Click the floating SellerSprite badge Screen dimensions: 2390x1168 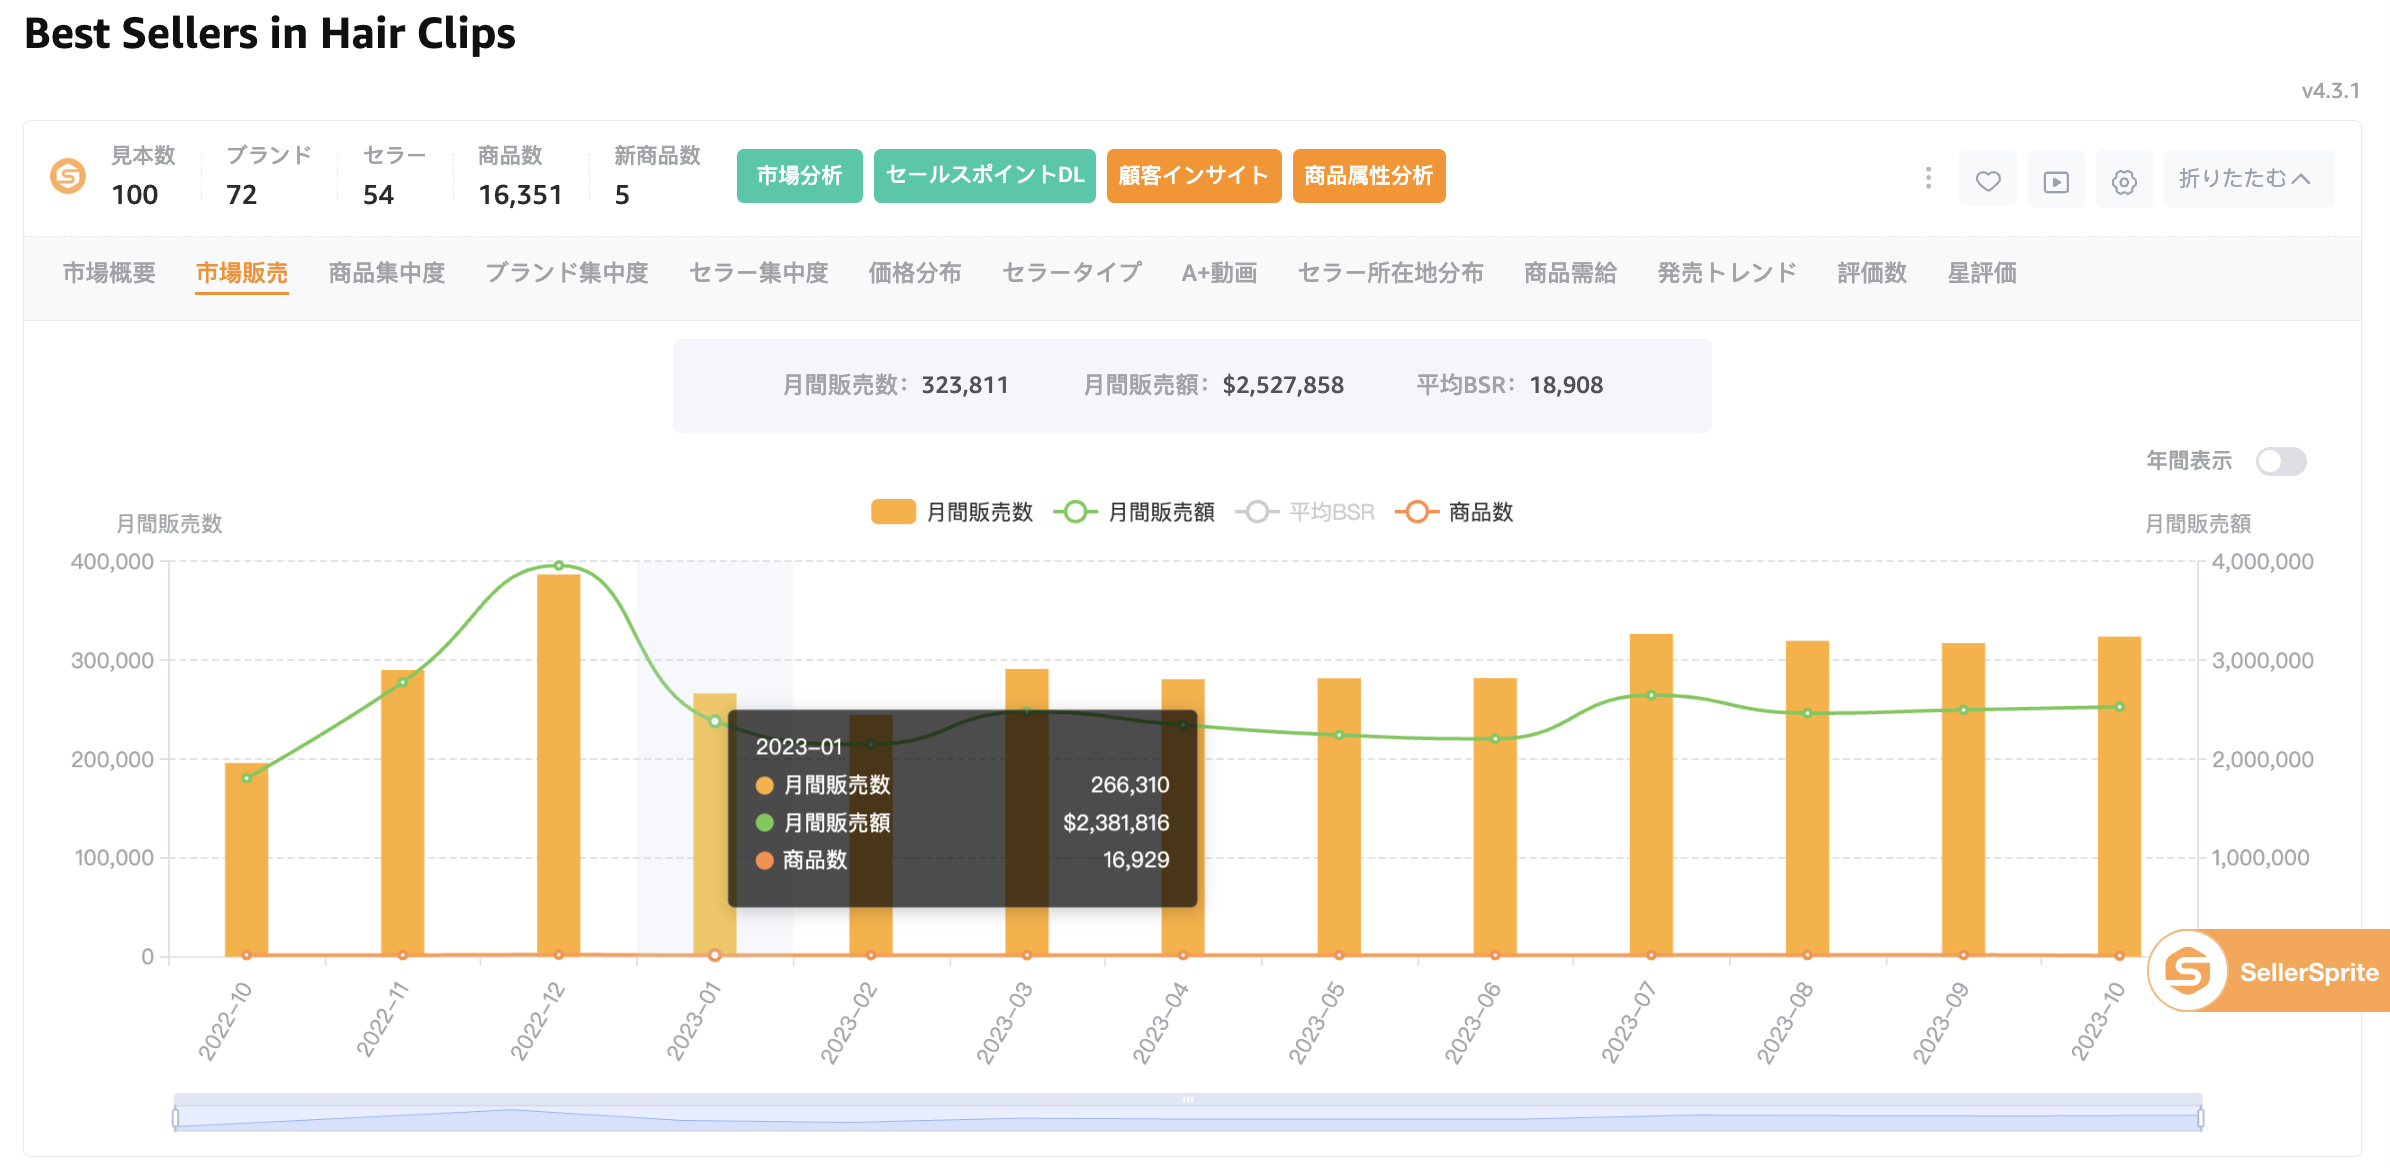2268,971
